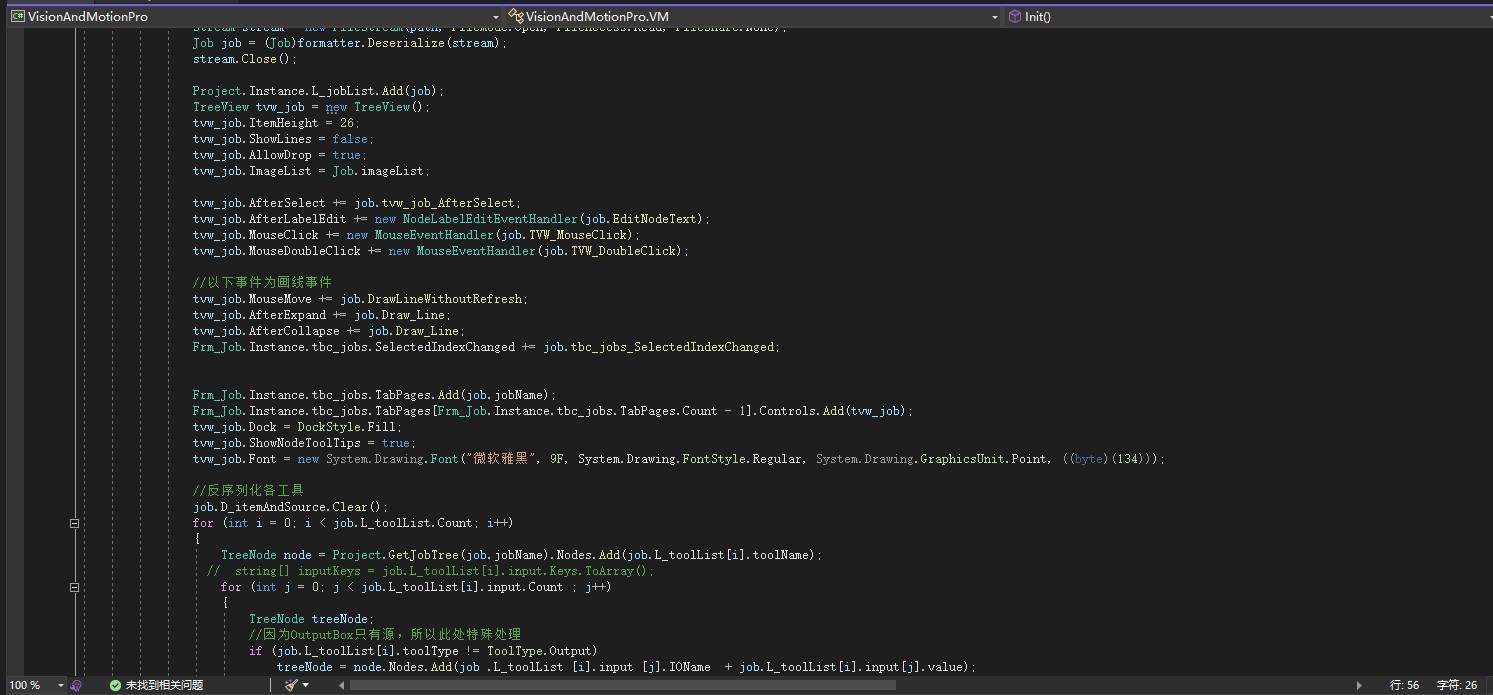Click "tbc_jobs_SelectedIndexChanged" handler name
This screenshot has height=695, width=1493.
tap(673, 347)
